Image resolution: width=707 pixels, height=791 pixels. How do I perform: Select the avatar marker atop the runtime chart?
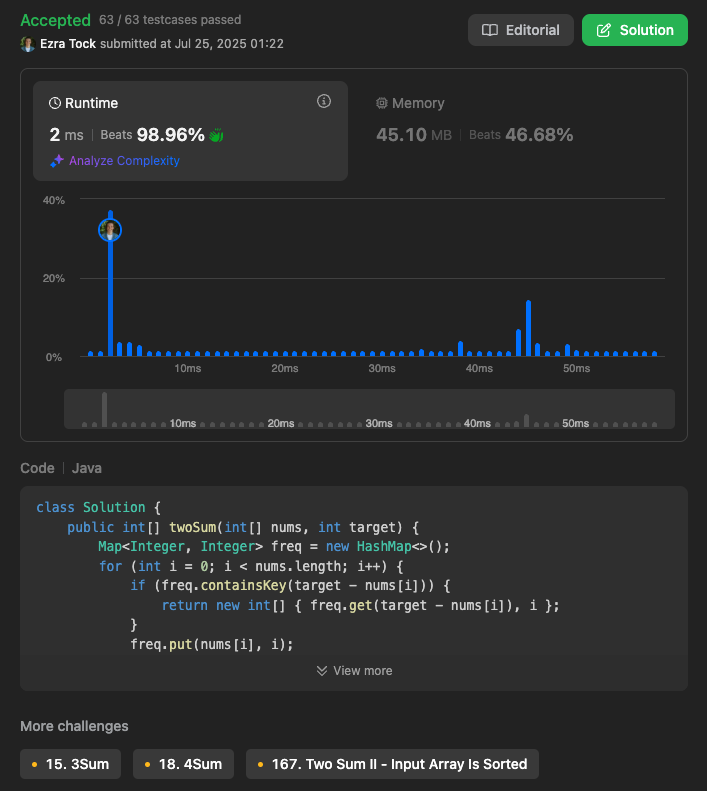point(110,230)
